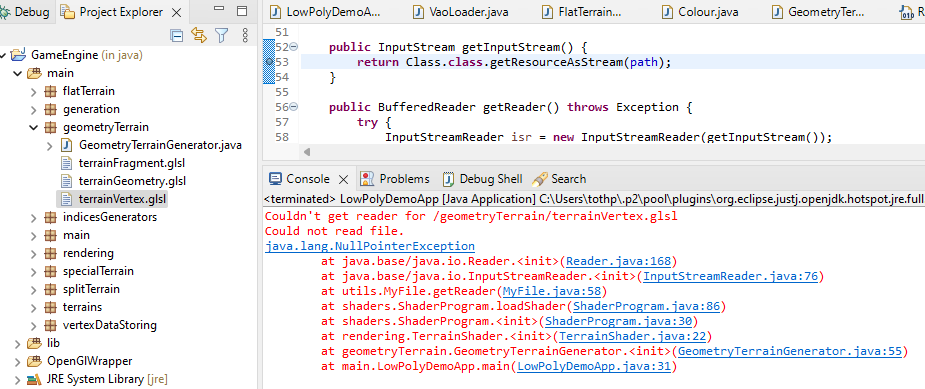Image resolution: width=925 pixels, height=389 pixels.
Task: Close the Project Explorer tab
Action: (x=176, y=12)
